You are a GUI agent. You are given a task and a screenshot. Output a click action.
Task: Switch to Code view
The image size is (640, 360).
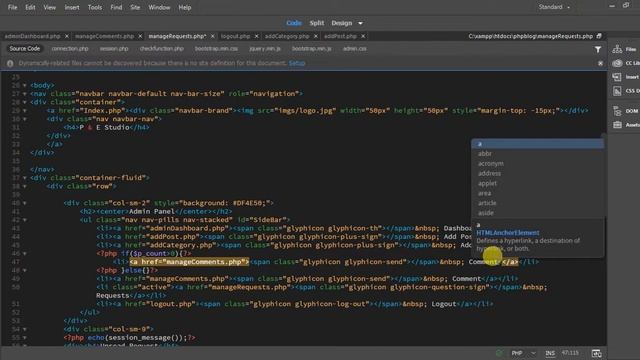294,23
